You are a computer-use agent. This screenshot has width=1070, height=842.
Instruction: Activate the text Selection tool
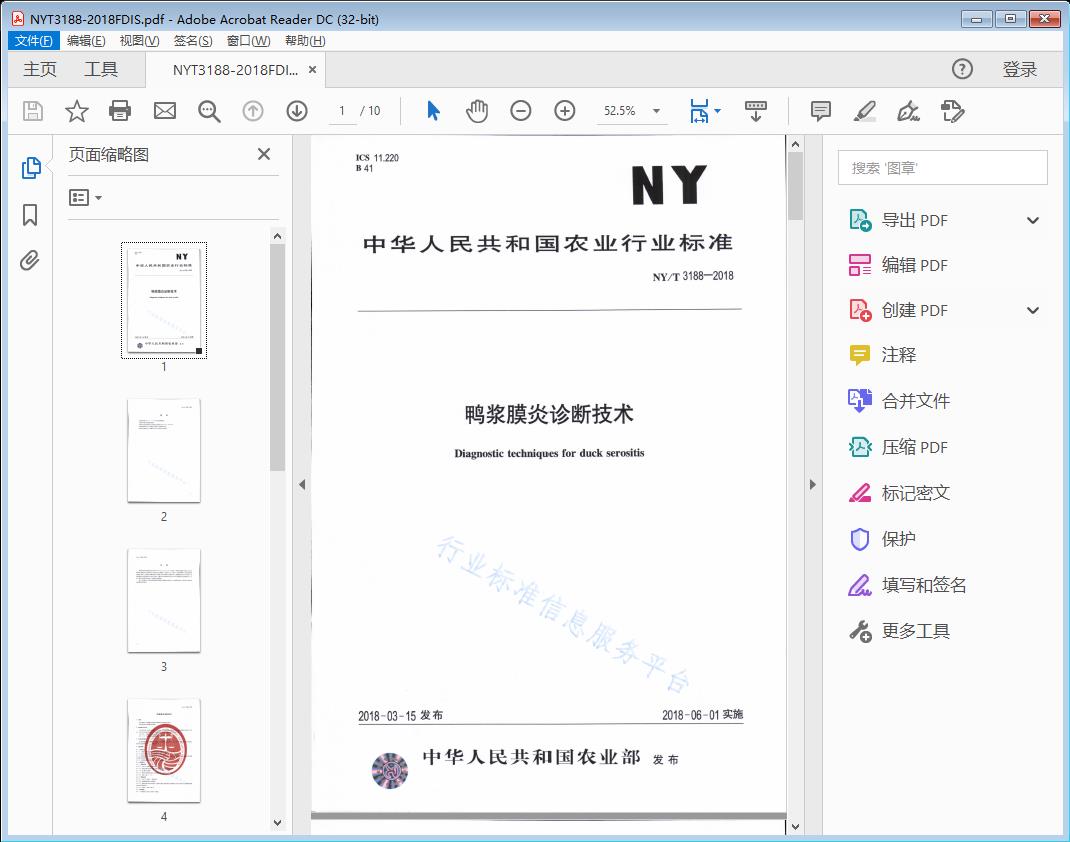coord(433,111)
